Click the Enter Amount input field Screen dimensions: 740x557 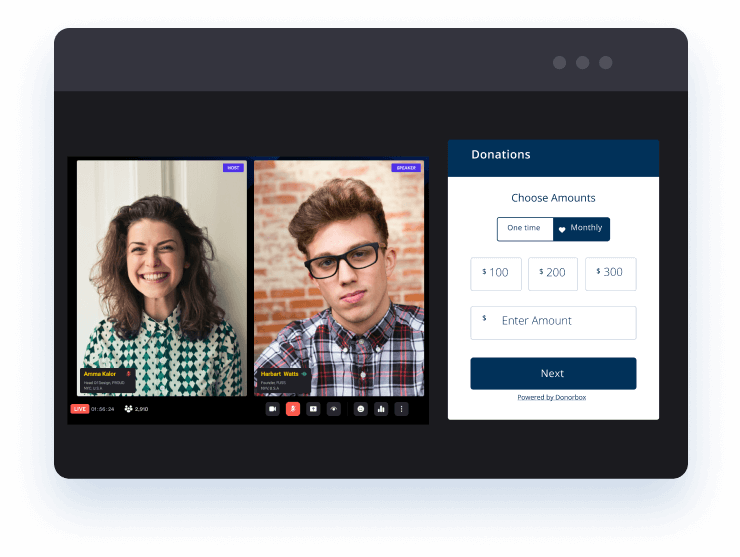point(553,322)
